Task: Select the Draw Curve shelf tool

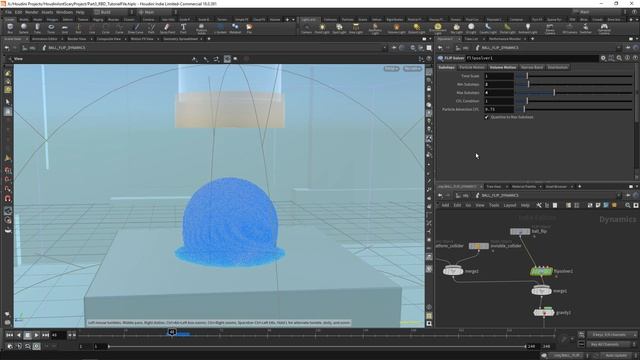Action: [136, 28]
